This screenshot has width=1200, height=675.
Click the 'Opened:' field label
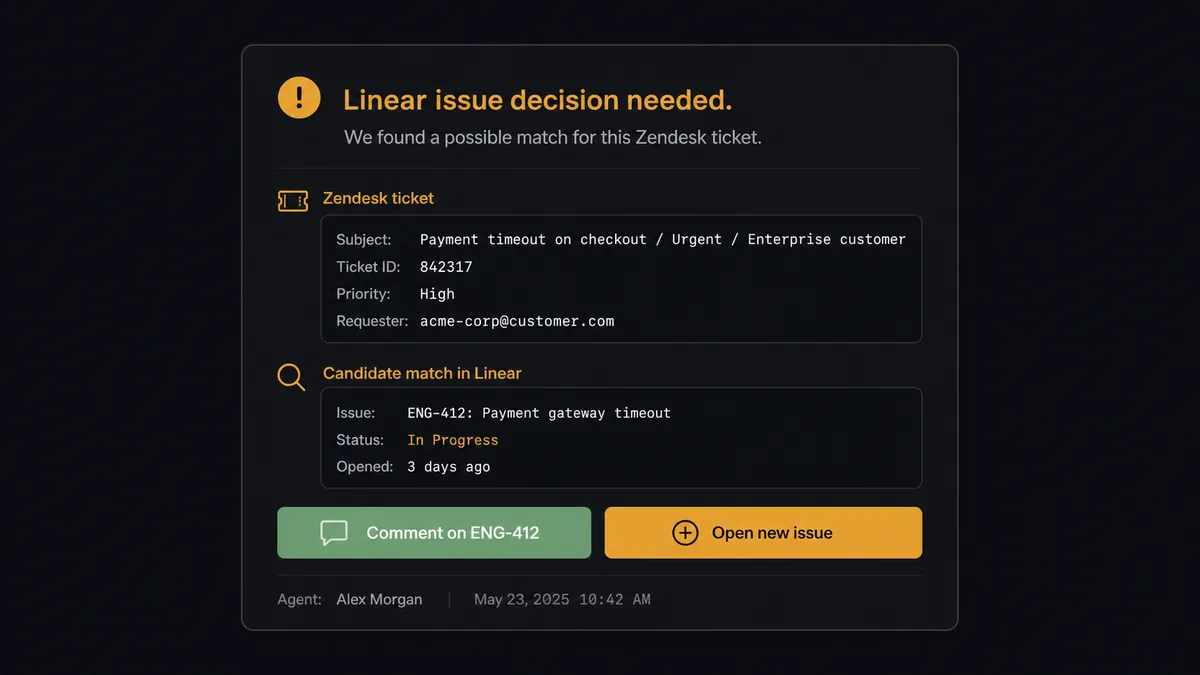364,467
